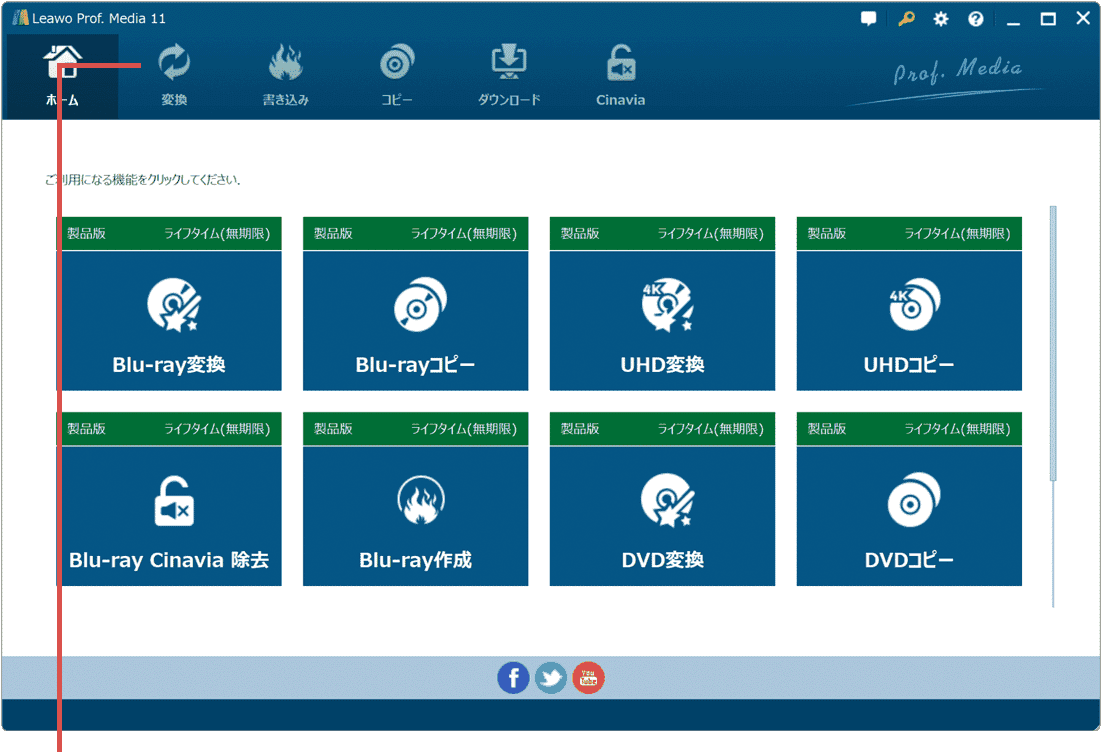Open the UHD変換 tile
1102x752 pixels.
662,320
